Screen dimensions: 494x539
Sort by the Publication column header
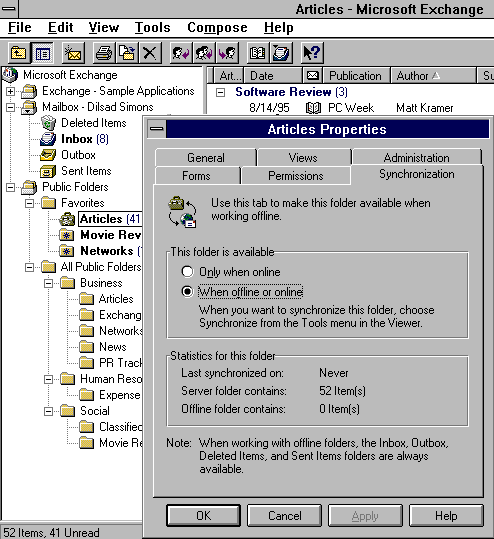(x=356, y=75)
